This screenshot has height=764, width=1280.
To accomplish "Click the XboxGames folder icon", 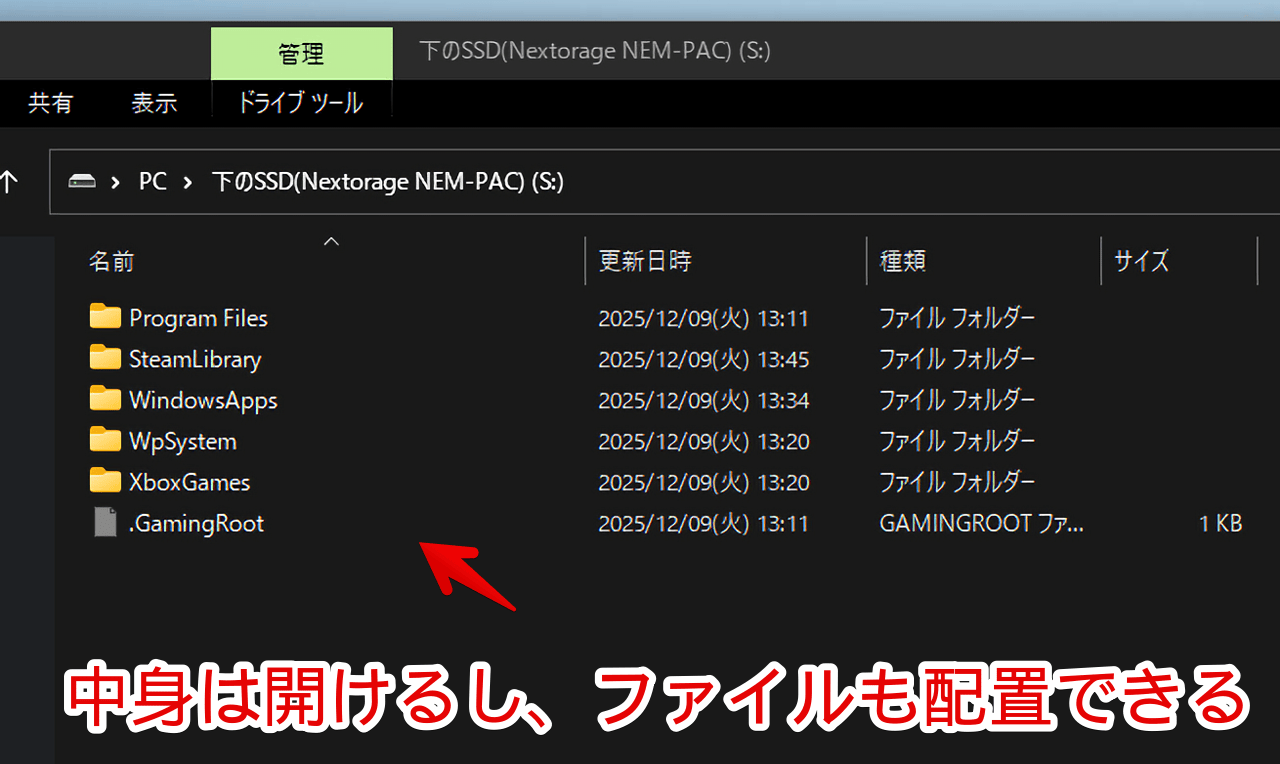I will [x=104, y=482].
